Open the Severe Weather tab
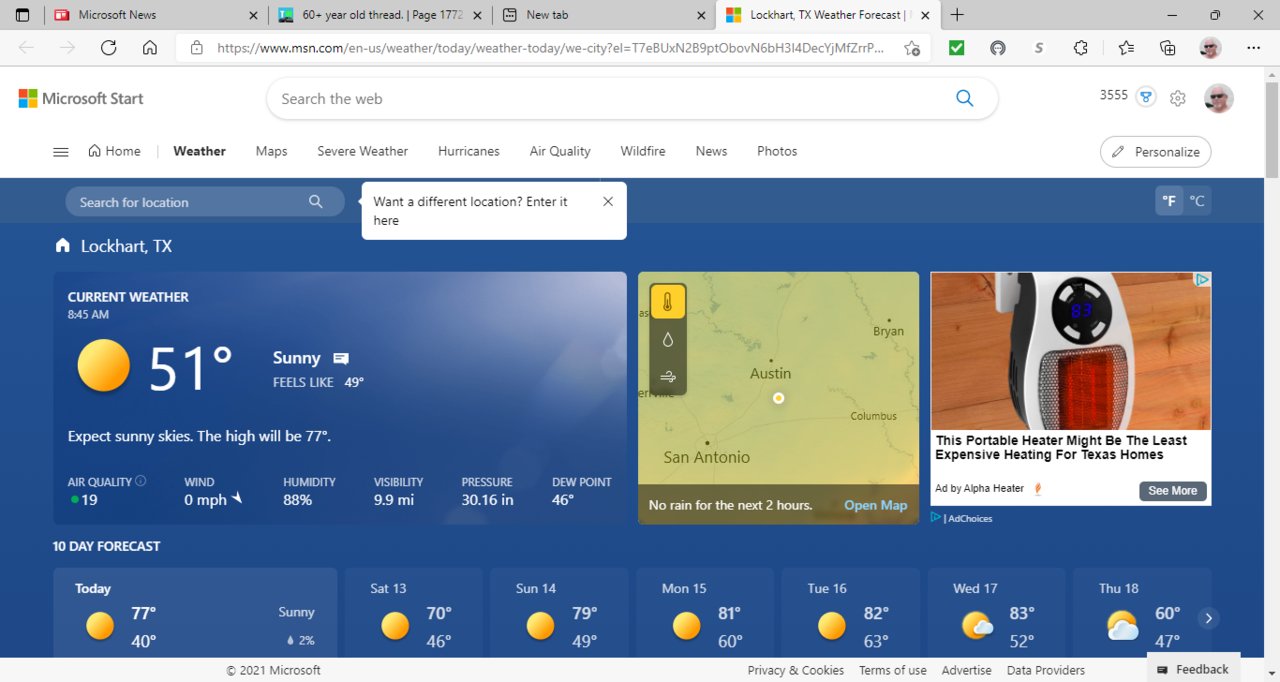Screen dimensions: 1280x682 (x=363, y=151)
